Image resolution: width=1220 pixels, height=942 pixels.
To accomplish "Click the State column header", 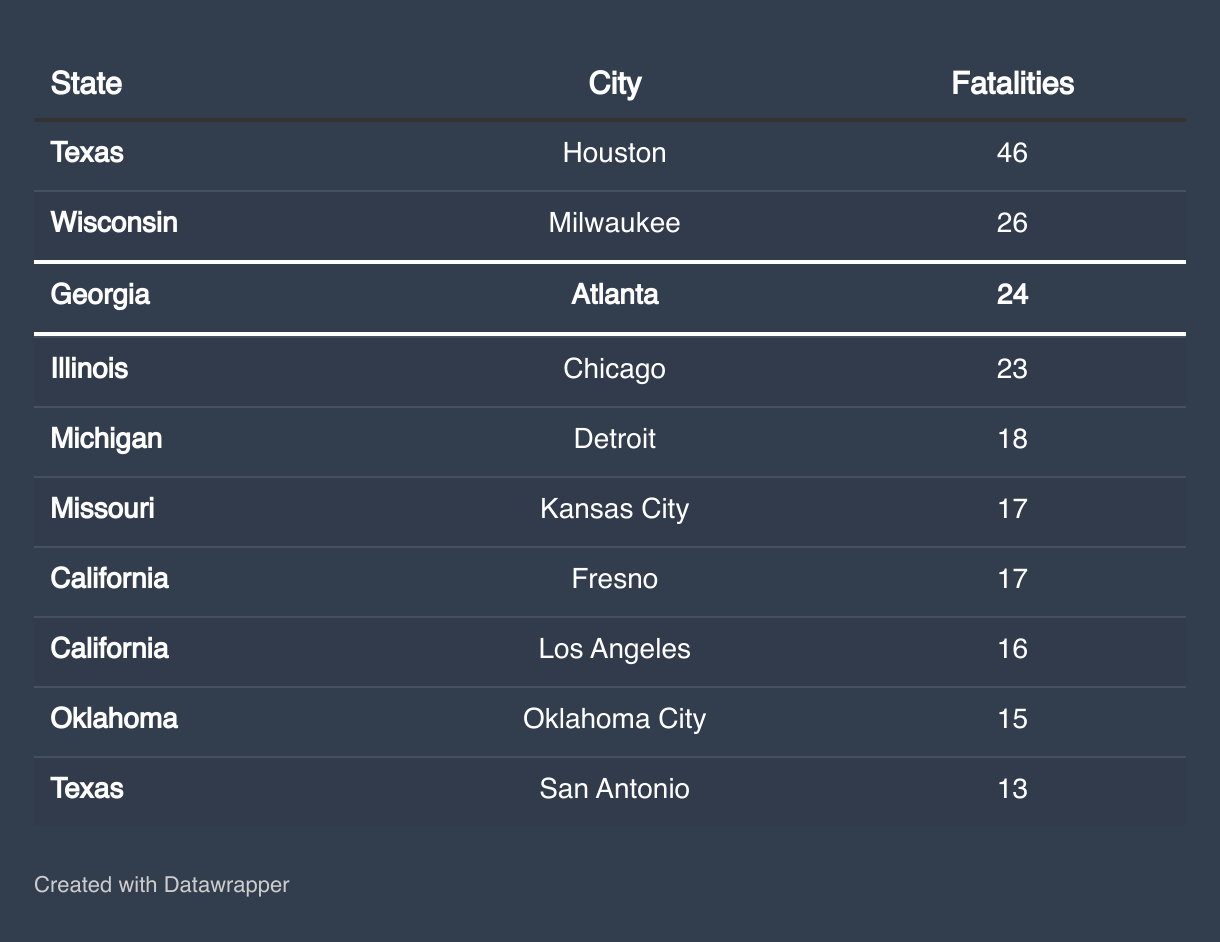I will coord(87,83).
